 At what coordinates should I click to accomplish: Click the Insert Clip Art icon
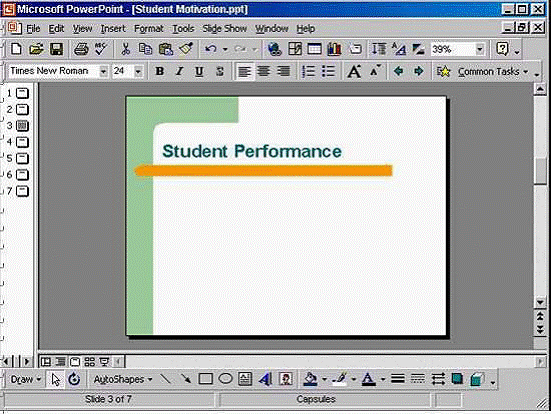[286, 379]
